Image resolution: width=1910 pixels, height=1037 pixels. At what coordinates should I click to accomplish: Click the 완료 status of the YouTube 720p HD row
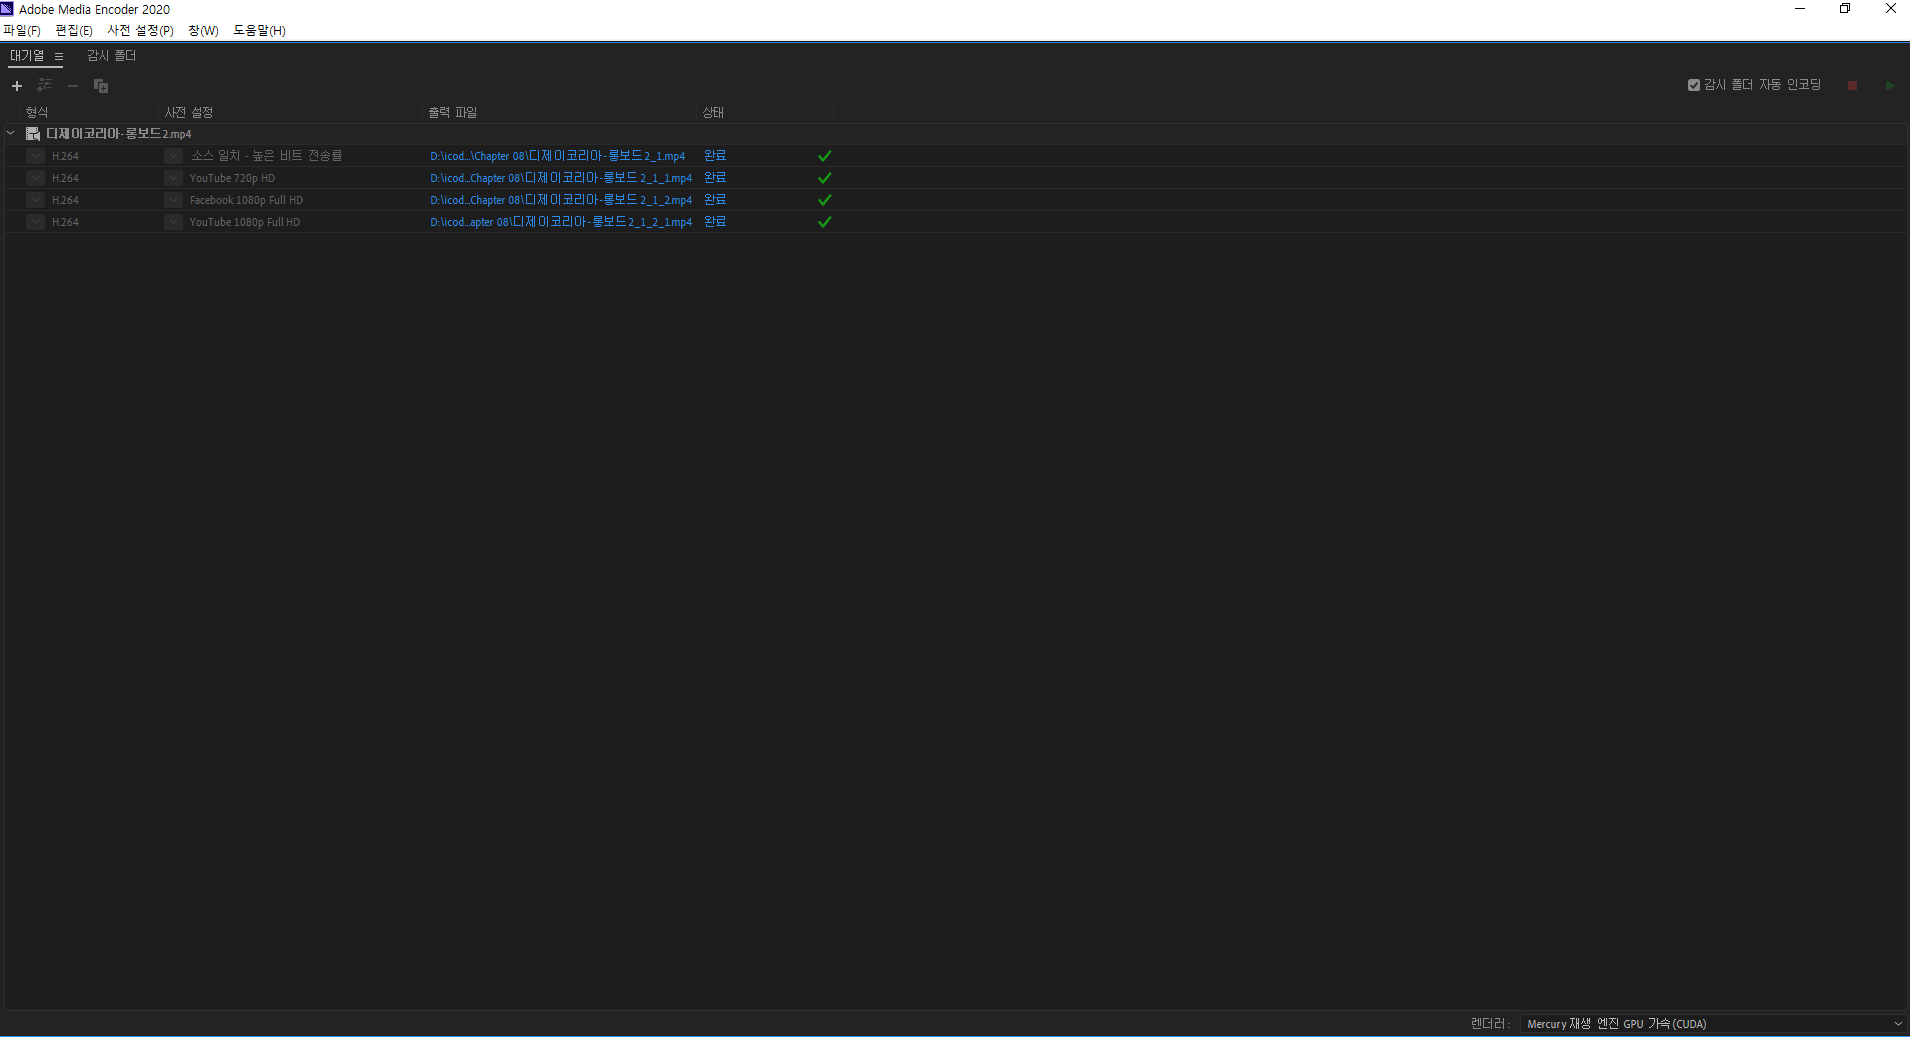click(x=715, y=178)
